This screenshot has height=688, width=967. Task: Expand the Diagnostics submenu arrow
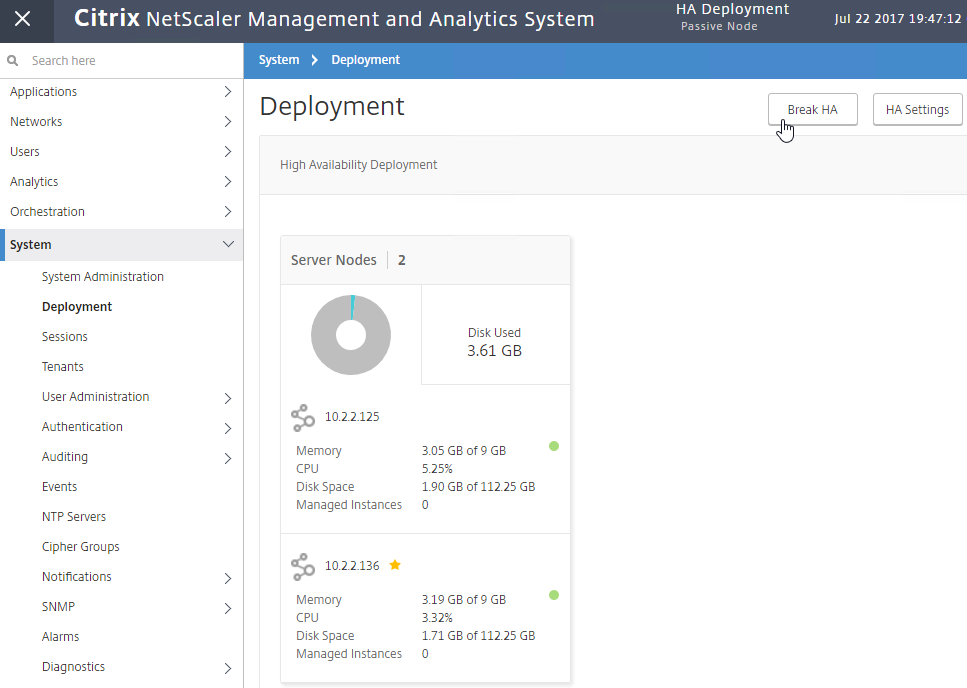coord(228,668)
